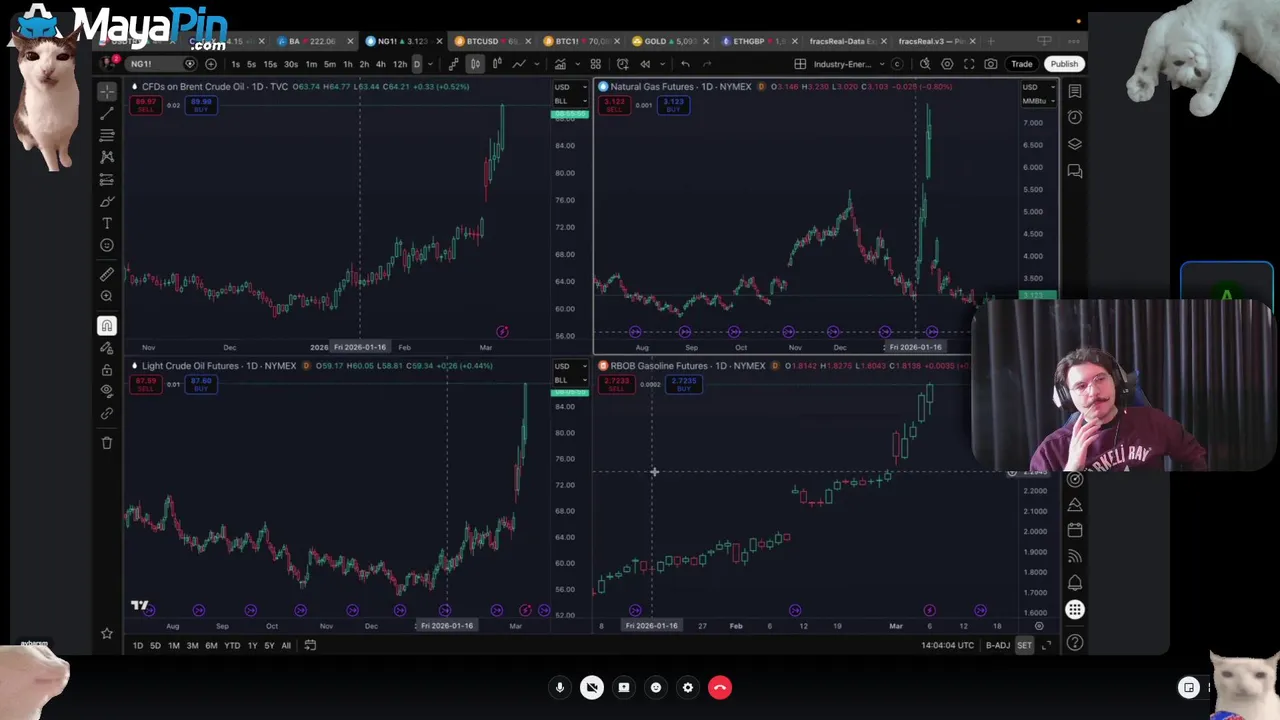Open the indicator templates grid icon
This screenshot has height=720, width=1280.
595,64
